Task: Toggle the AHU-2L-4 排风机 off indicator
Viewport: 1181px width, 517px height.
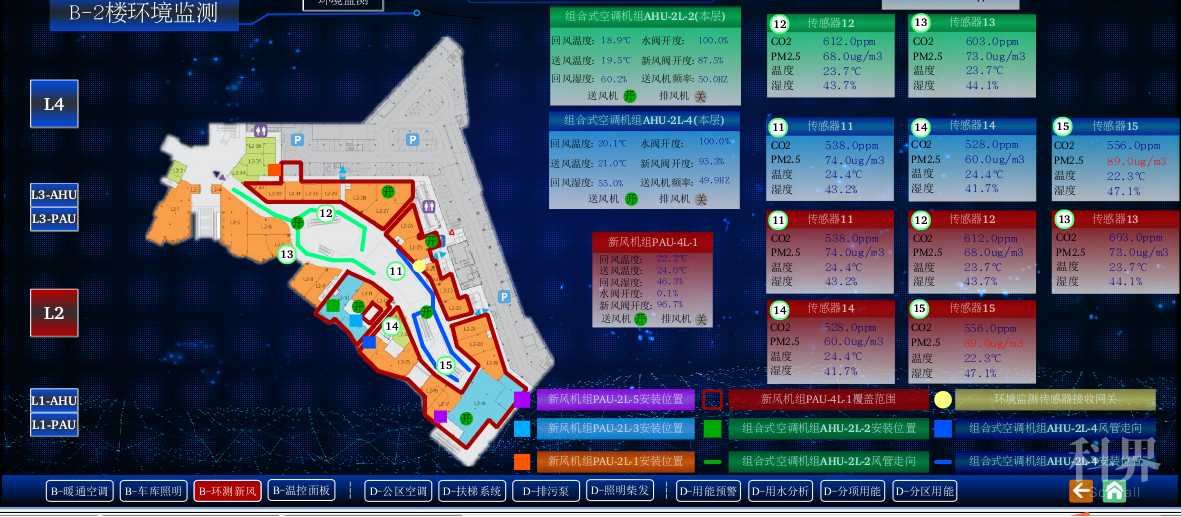Action: (x=700, y=199)
